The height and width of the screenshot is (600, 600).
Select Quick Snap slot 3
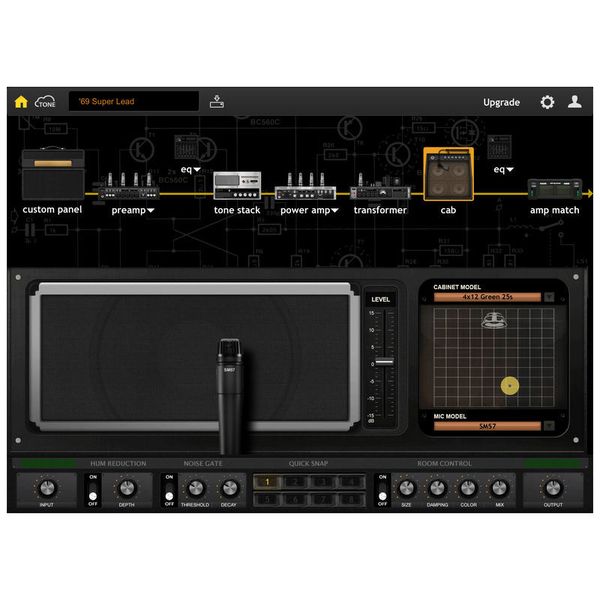tap(323, 482)
